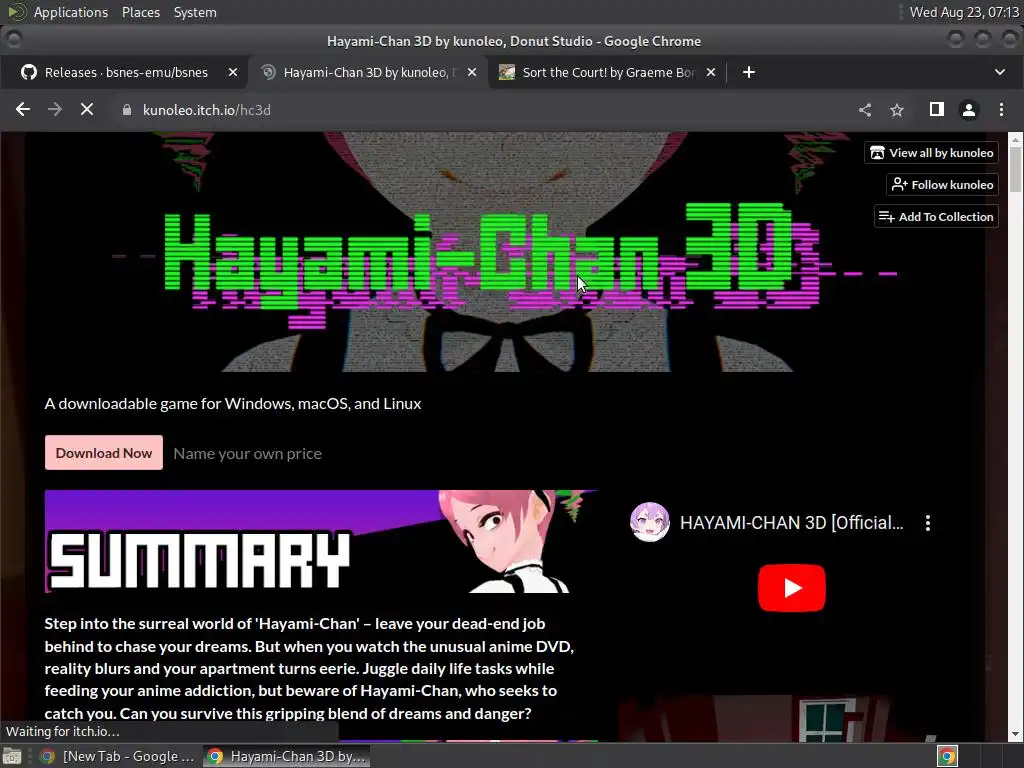
Task: Open the Places menu
Action: coord(140,12)
